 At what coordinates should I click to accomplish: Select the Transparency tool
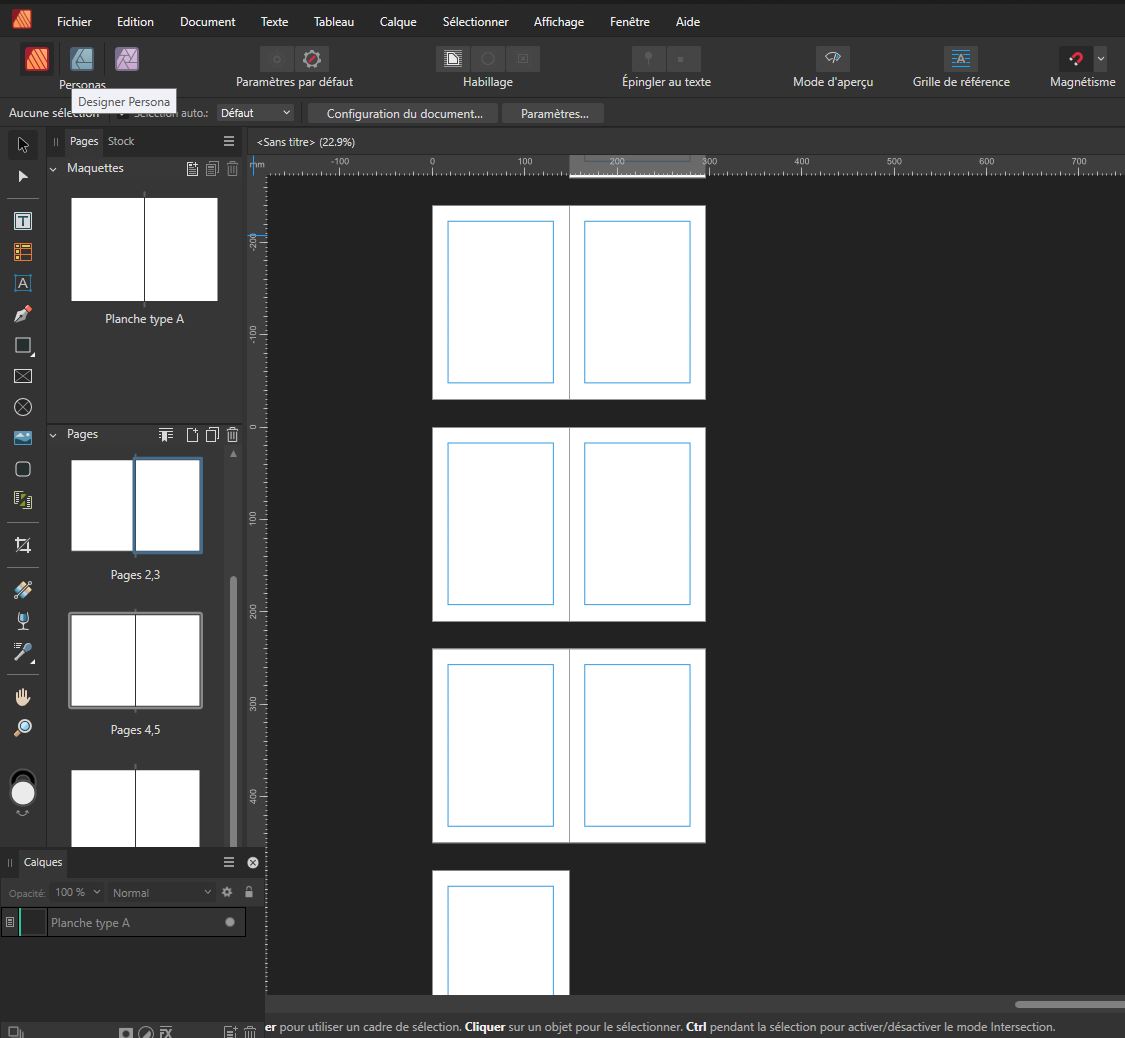tap(23, 621)
